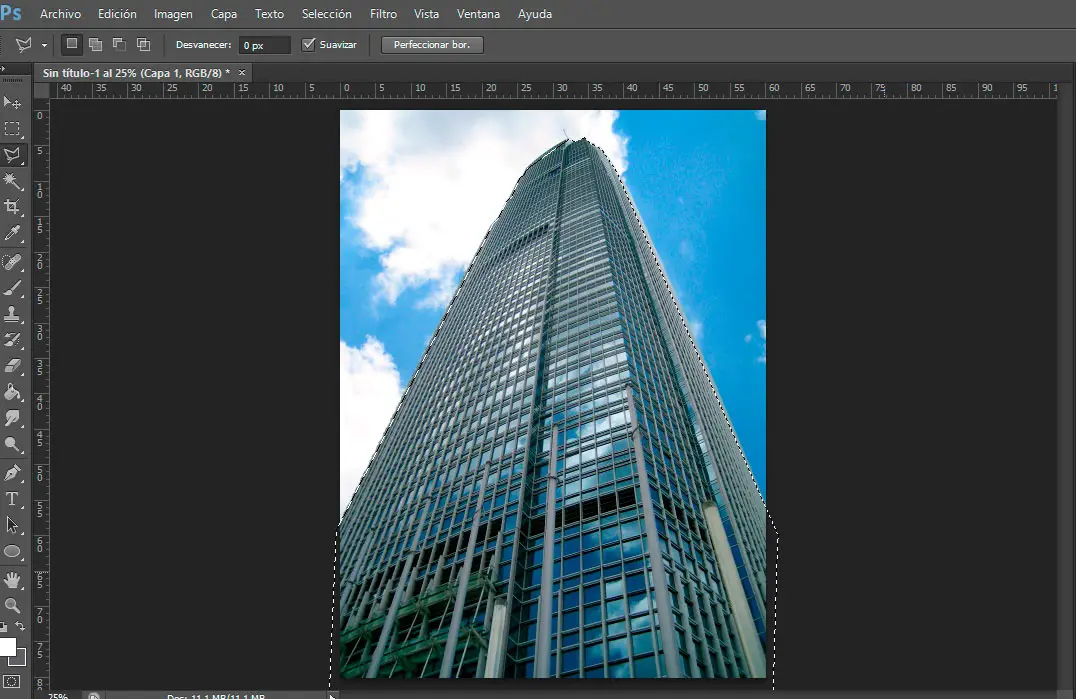This screenshot has width=1076, height=699.
Task: Activate the Crop tool
Action: click(x=13, y=207)
